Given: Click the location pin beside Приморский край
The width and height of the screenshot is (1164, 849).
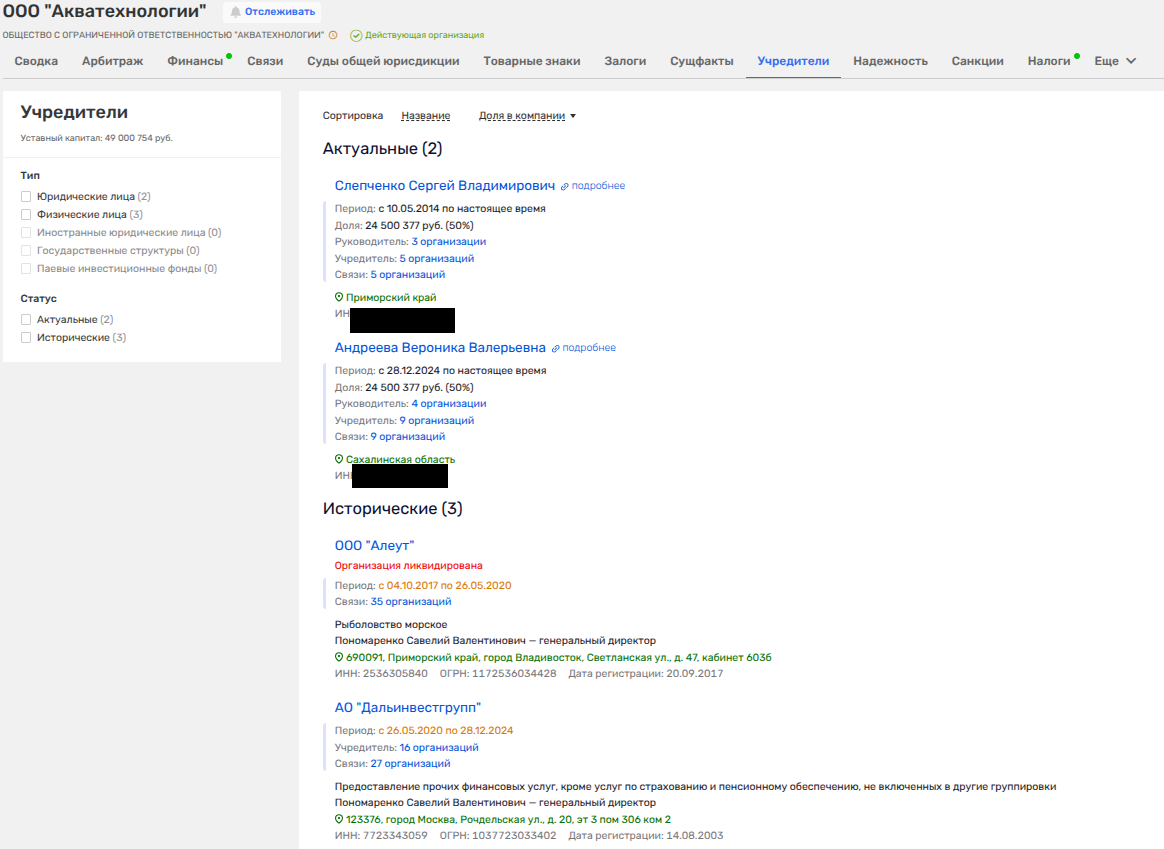Looking at the screenshot, I should coord(339,297).
